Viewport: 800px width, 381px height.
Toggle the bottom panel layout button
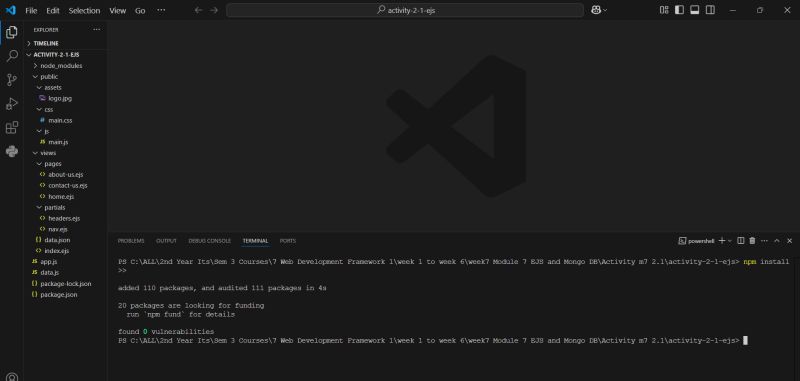click(694, 10)
